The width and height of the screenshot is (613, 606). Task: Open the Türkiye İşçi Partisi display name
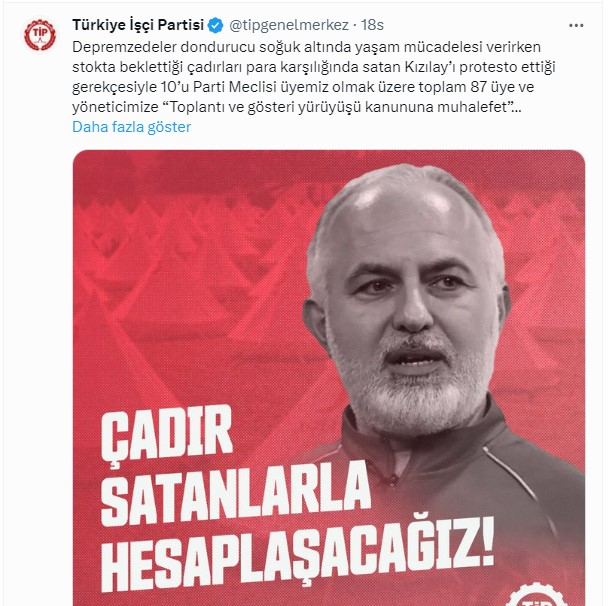[x=138, y=25]
